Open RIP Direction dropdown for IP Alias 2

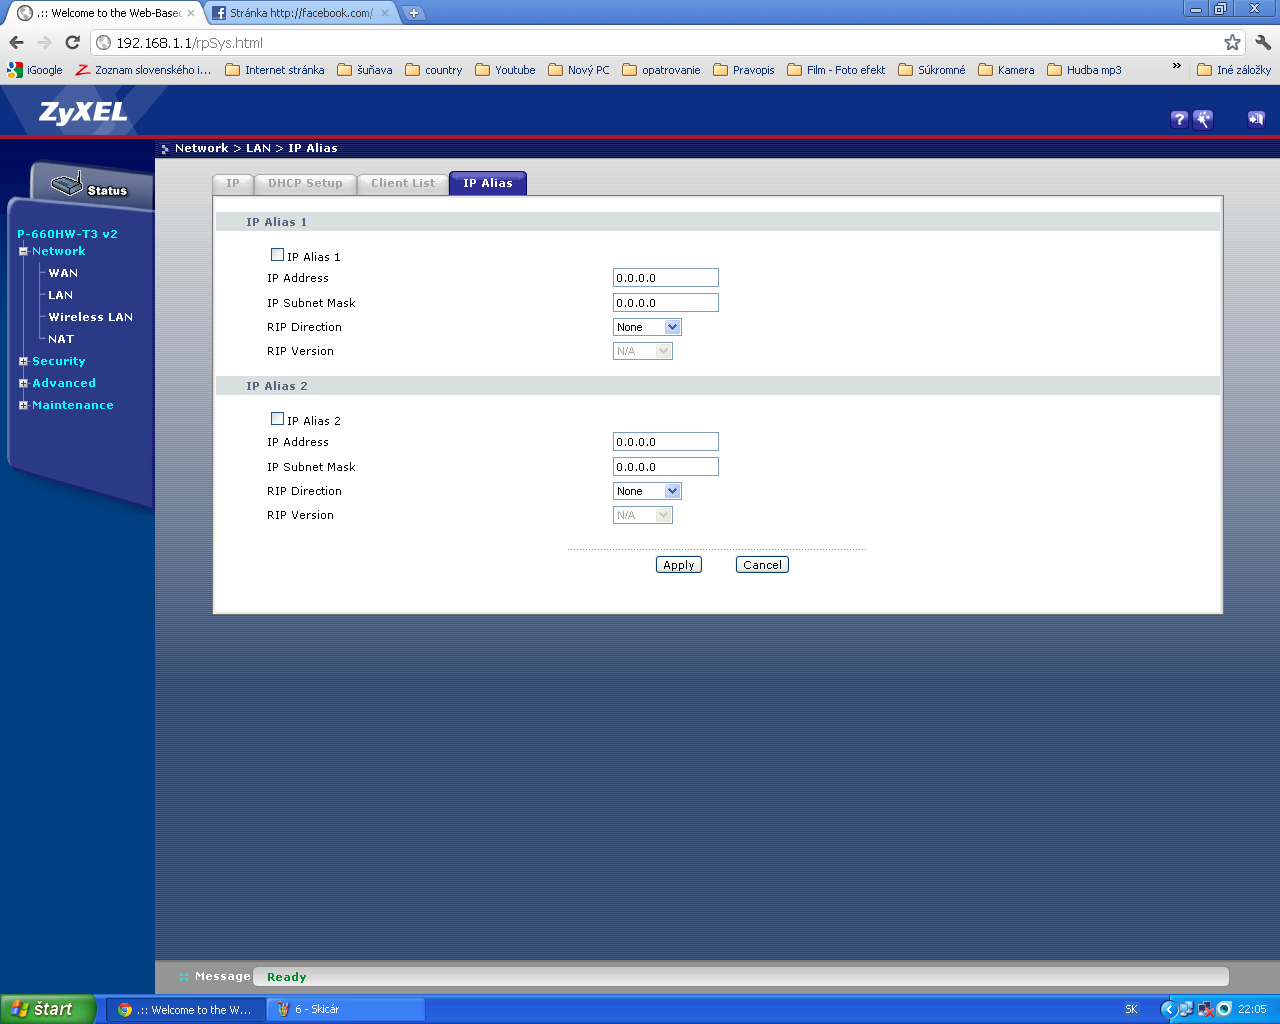pos(647,491)
